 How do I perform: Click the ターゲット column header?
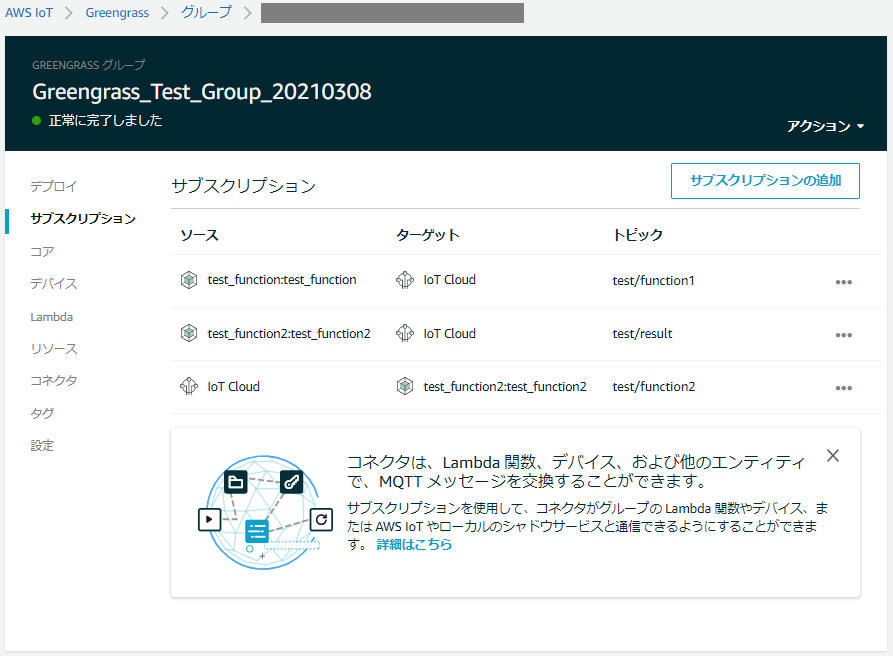(428, 235)
